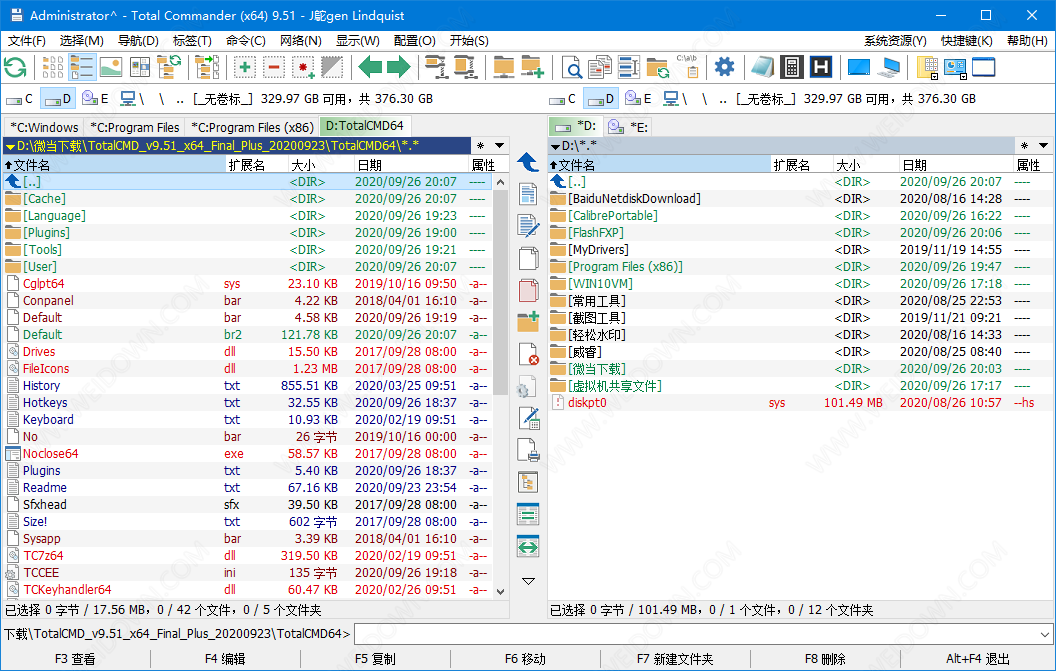This screenshot has width=1056, height=671.
Task: Switch to the *C:Program Files (x86) tab
Action: [253, 127]
